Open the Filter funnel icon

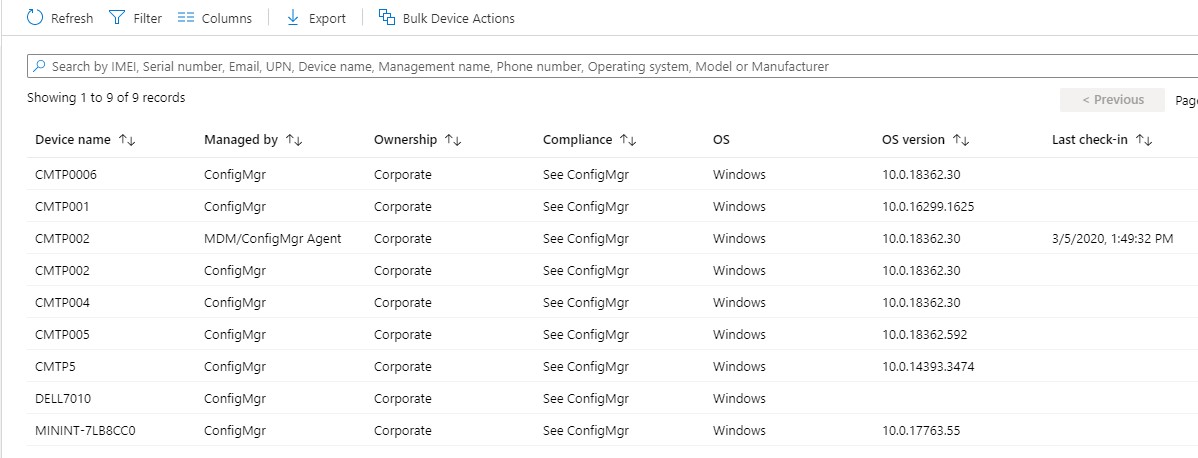pyautogui.click(x=117, y=18)
